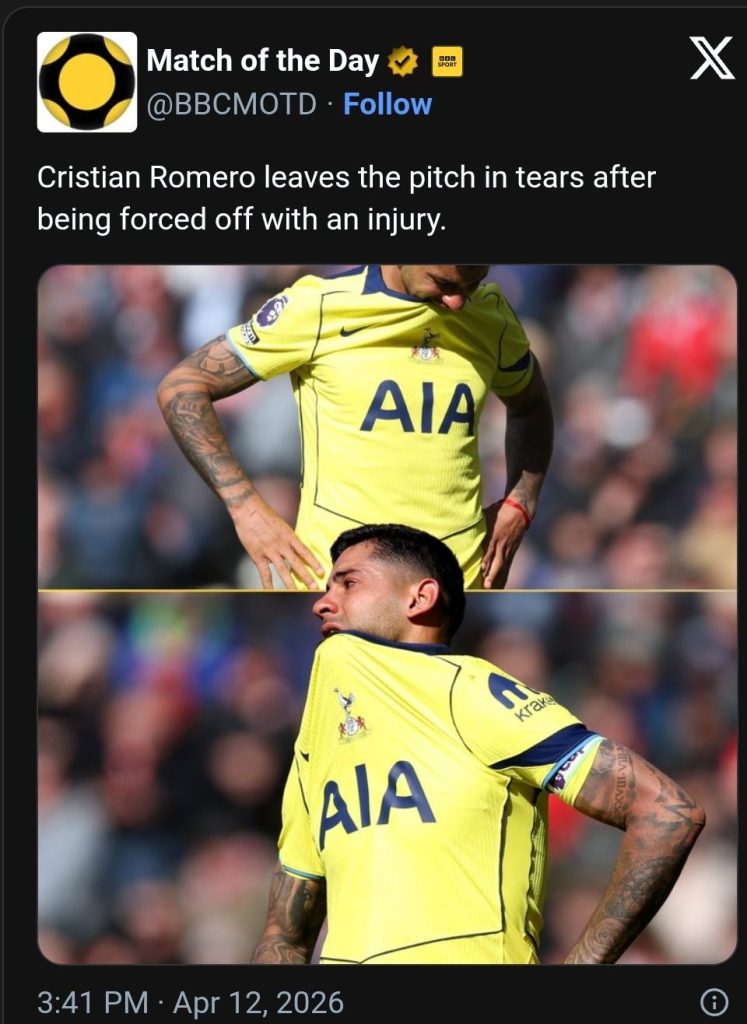Click the X logo in the corner
Screen dimensions: 747x1024
point(712,57)
